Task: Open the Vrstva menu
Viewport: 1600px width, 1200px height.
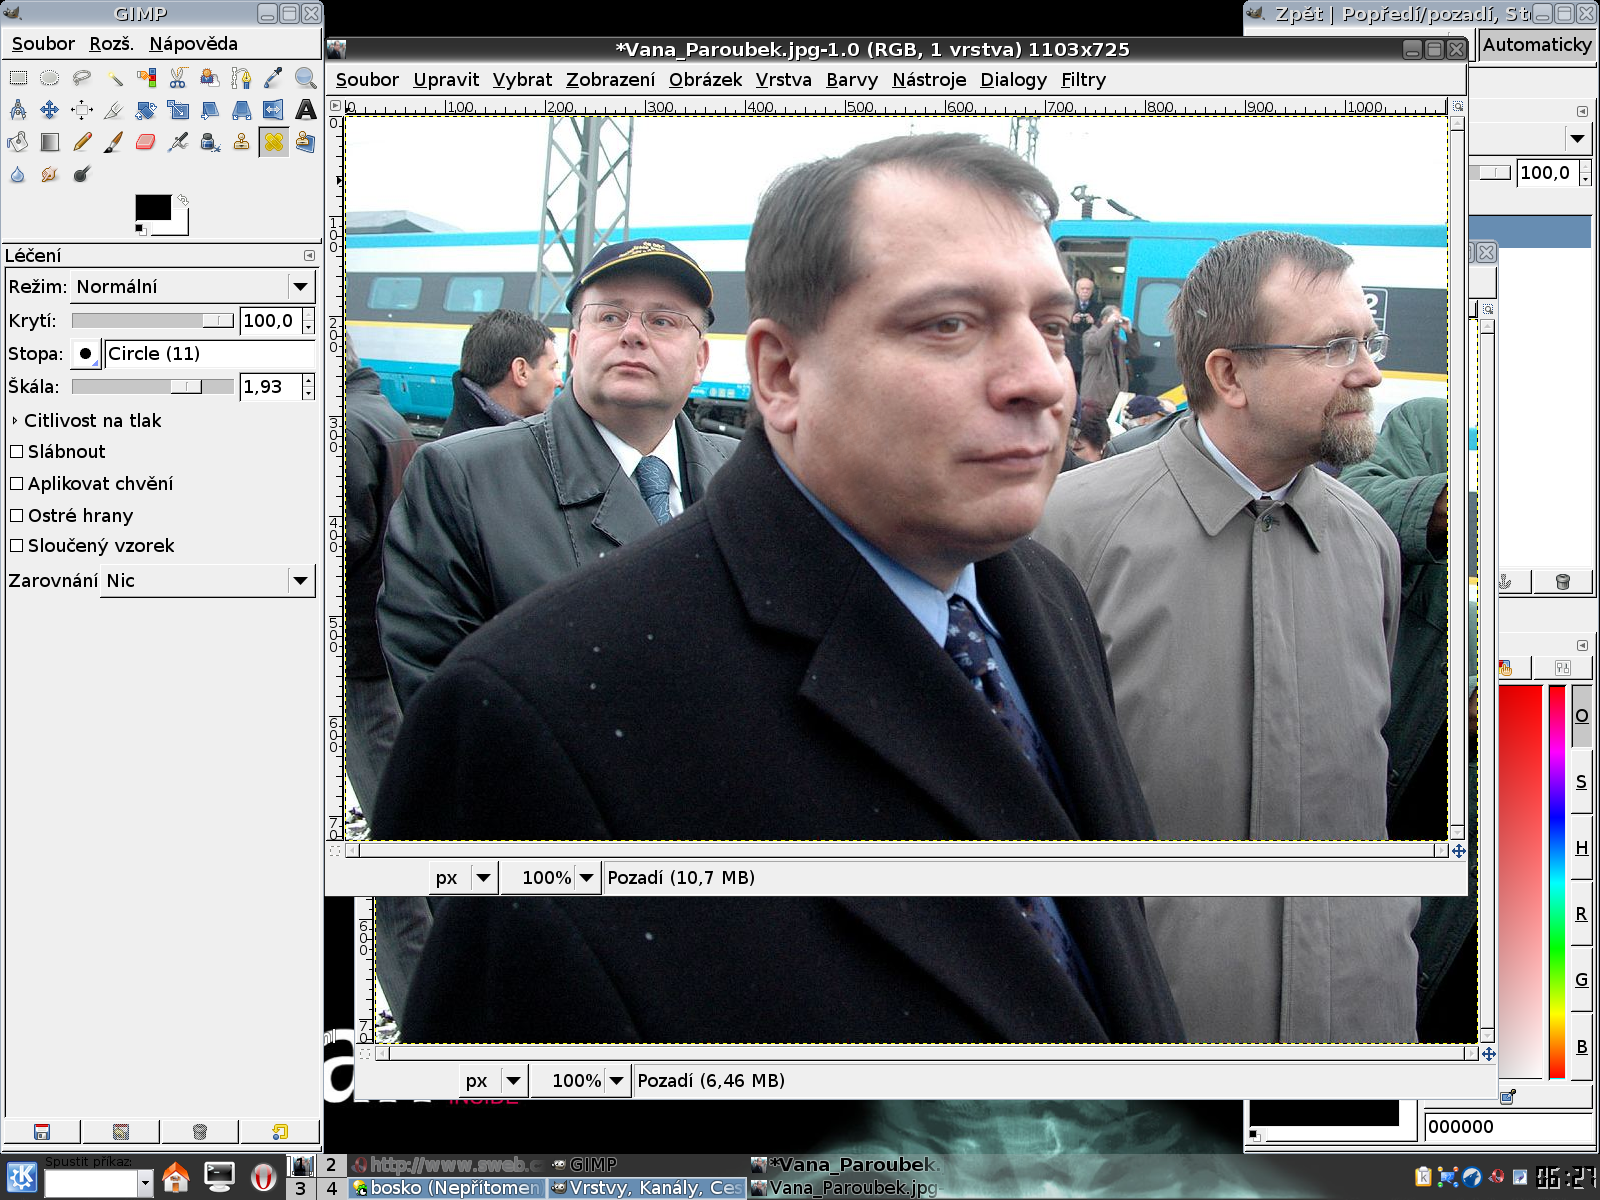Action: (x=783, y=80)
